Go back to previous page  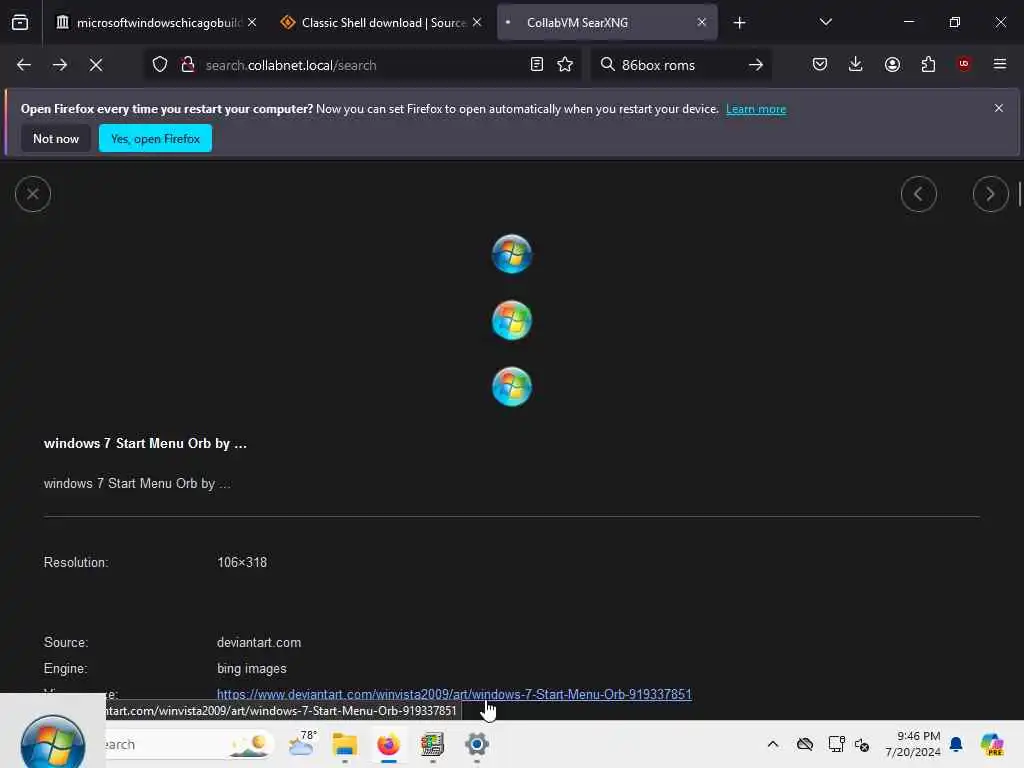(24, 65)
